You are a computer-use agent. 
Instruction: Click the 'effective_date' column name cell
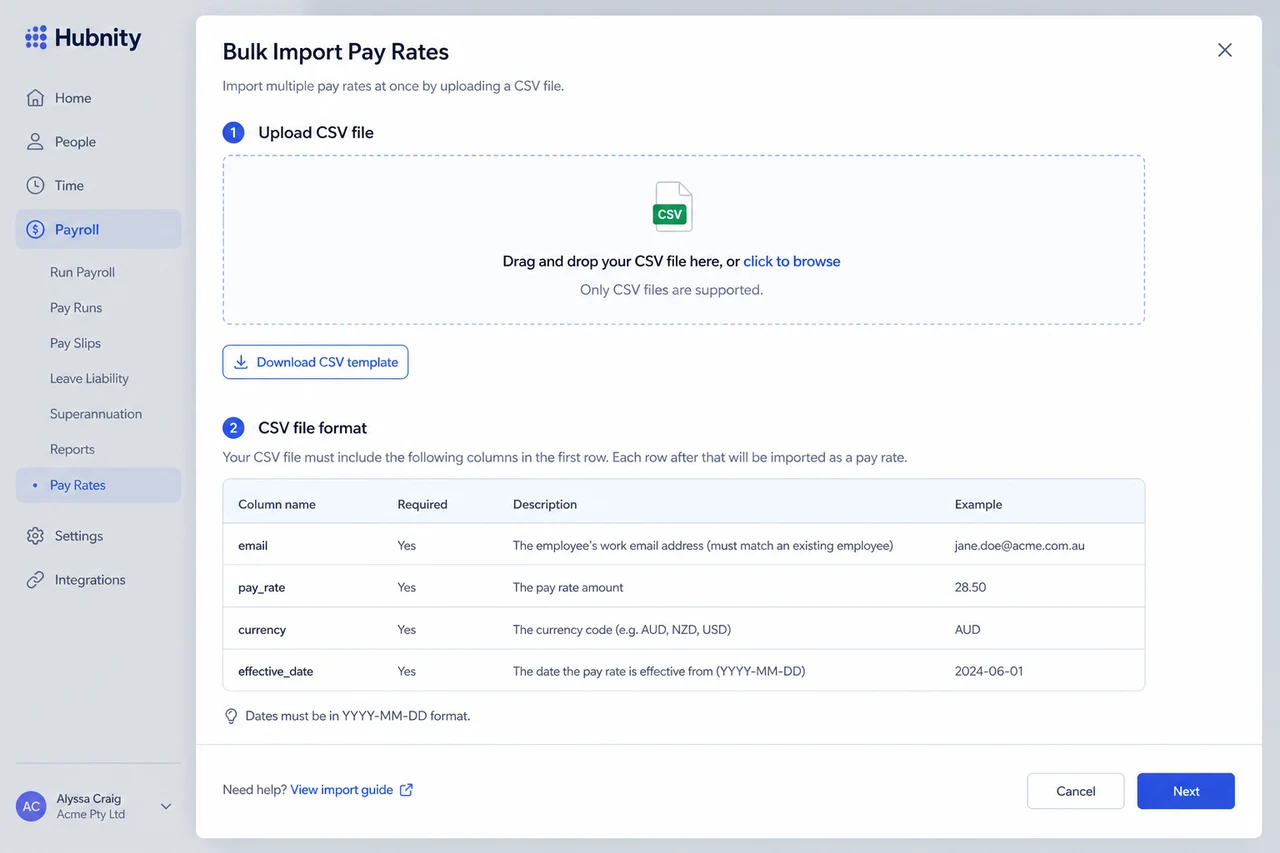click(276, 672)
